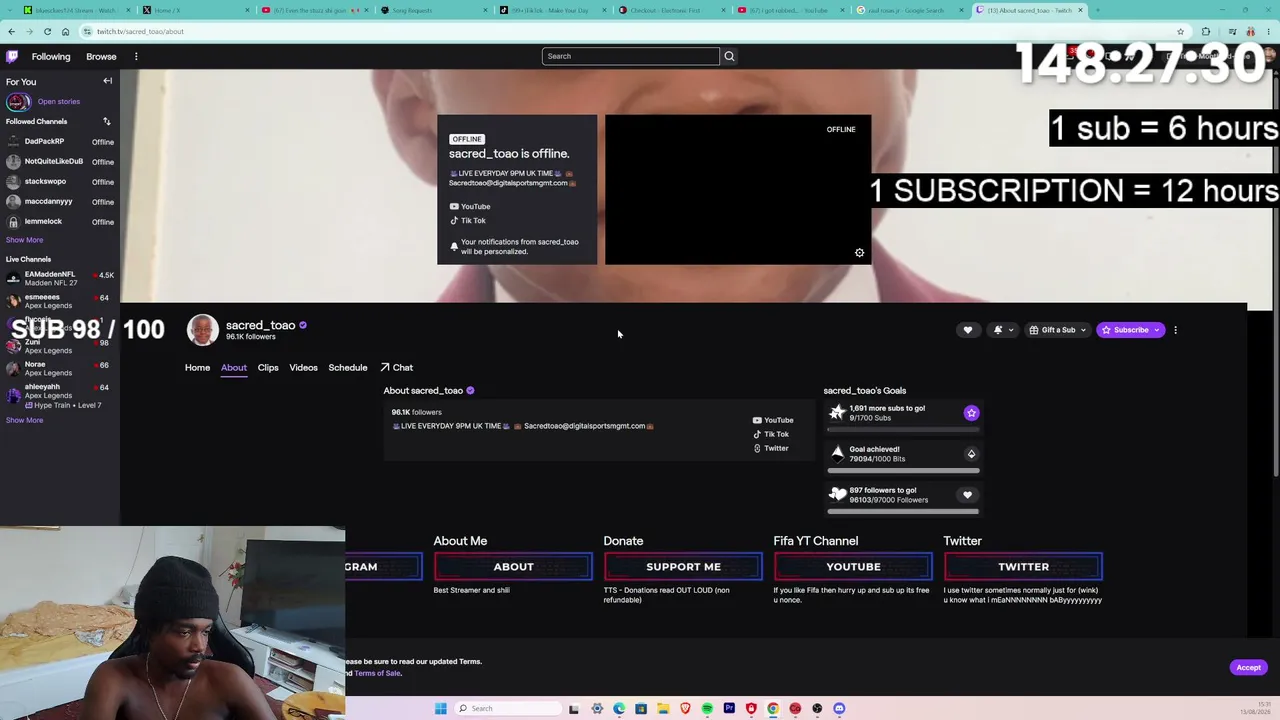The height and width of the screenshot is (720, 1280).
Task: Switch to the Song Requests browser tab
Action: pyautogui.click(x=430, y=10)
